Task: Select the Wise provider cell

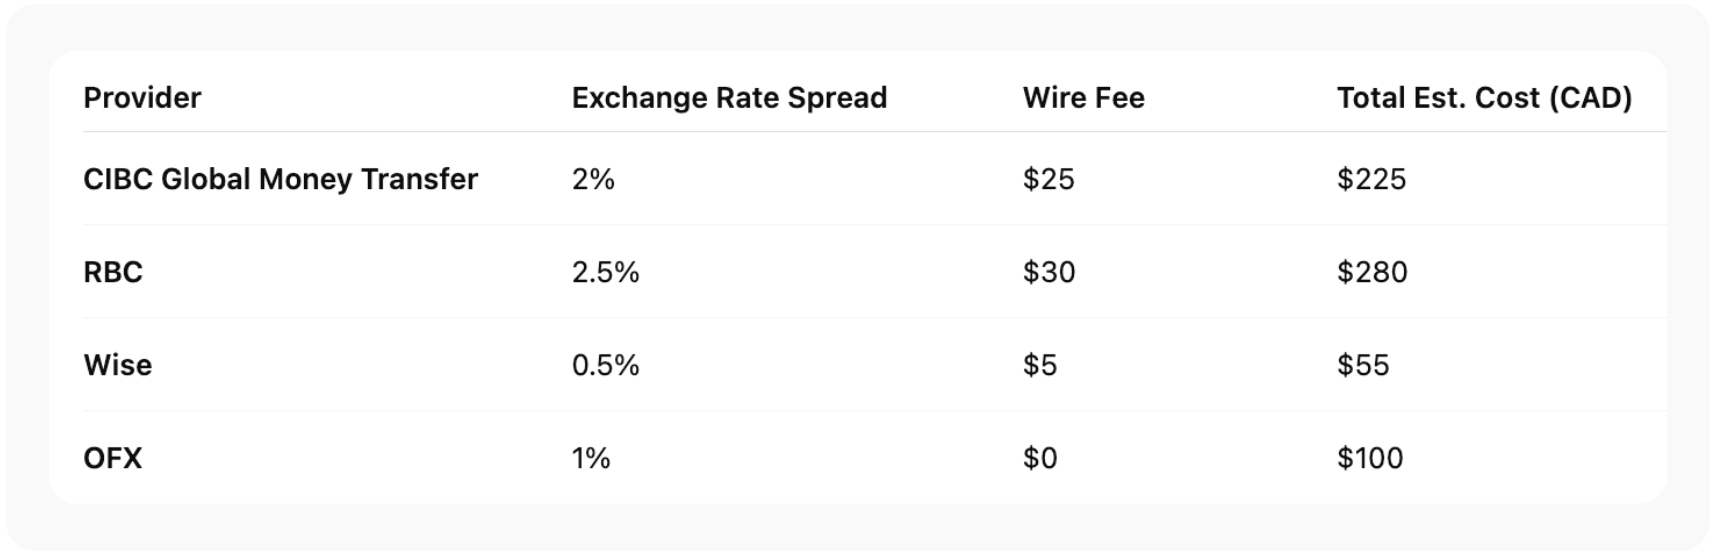Action: click(118, 365)
